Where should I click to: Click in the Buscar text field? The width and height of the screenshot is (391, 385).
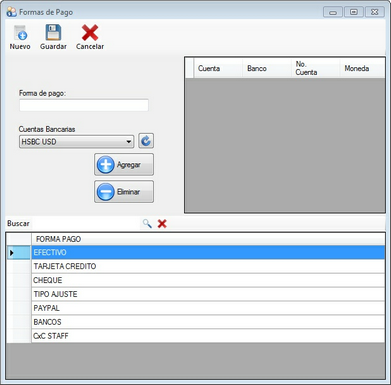86,223
